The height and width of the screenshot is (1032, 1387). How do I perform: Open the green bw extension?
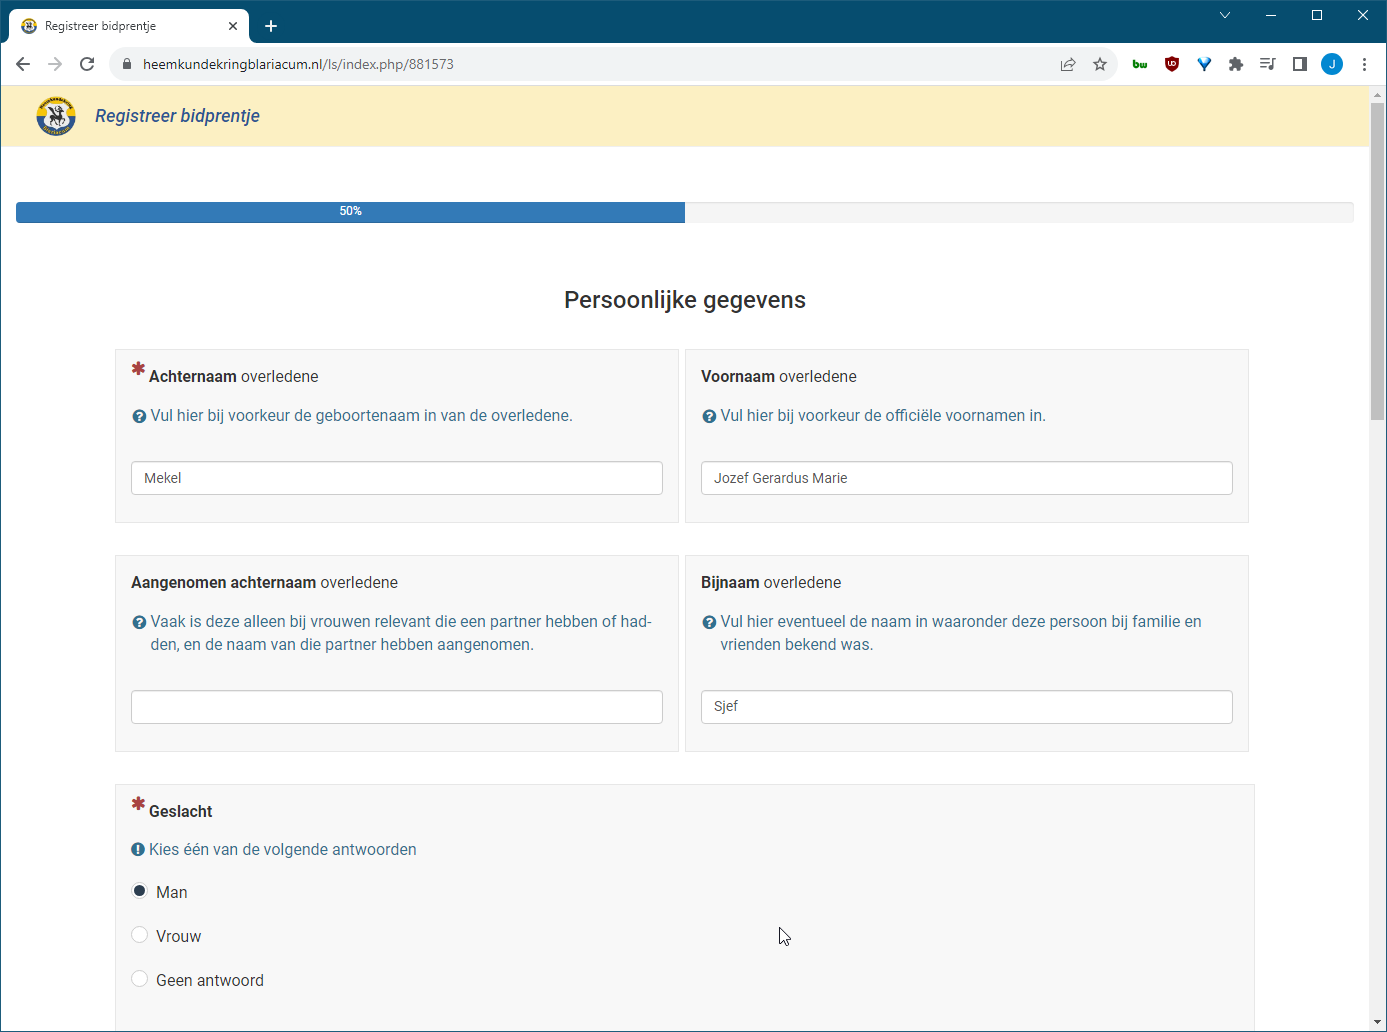coord(1140,64)
